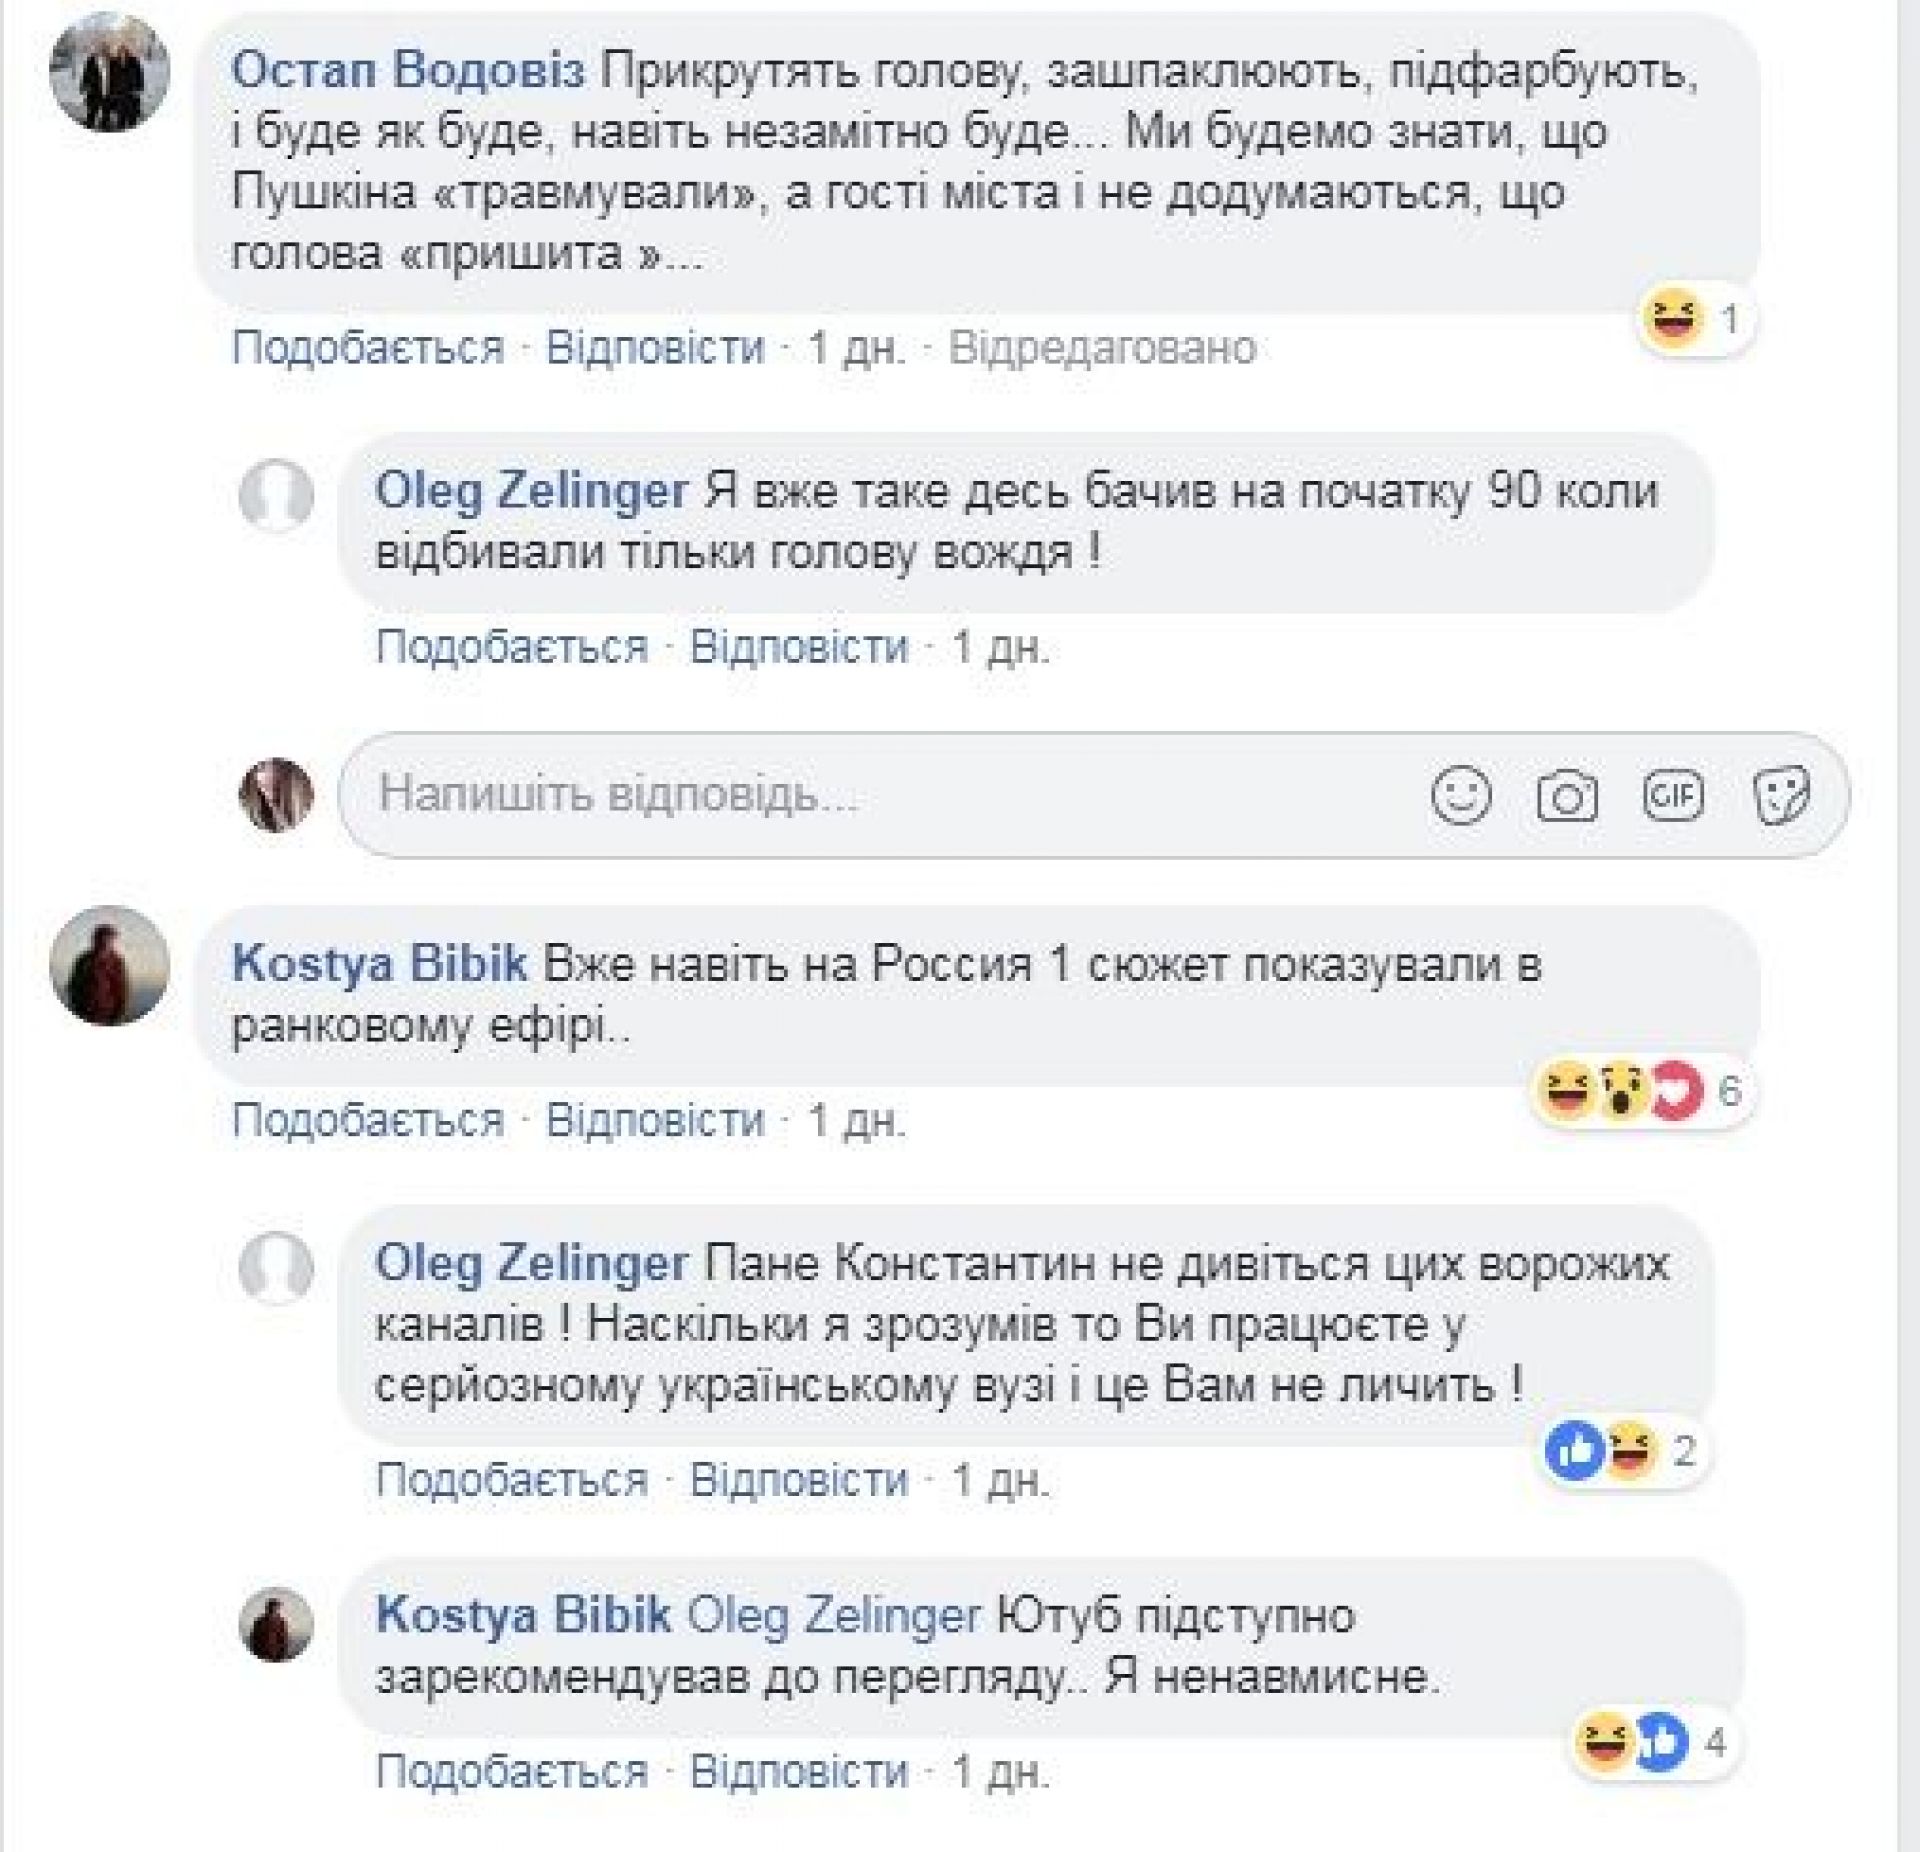Click the emoji smiley icon in reply box
Screen dimensions: 1920x1852
pos(1461,796)
